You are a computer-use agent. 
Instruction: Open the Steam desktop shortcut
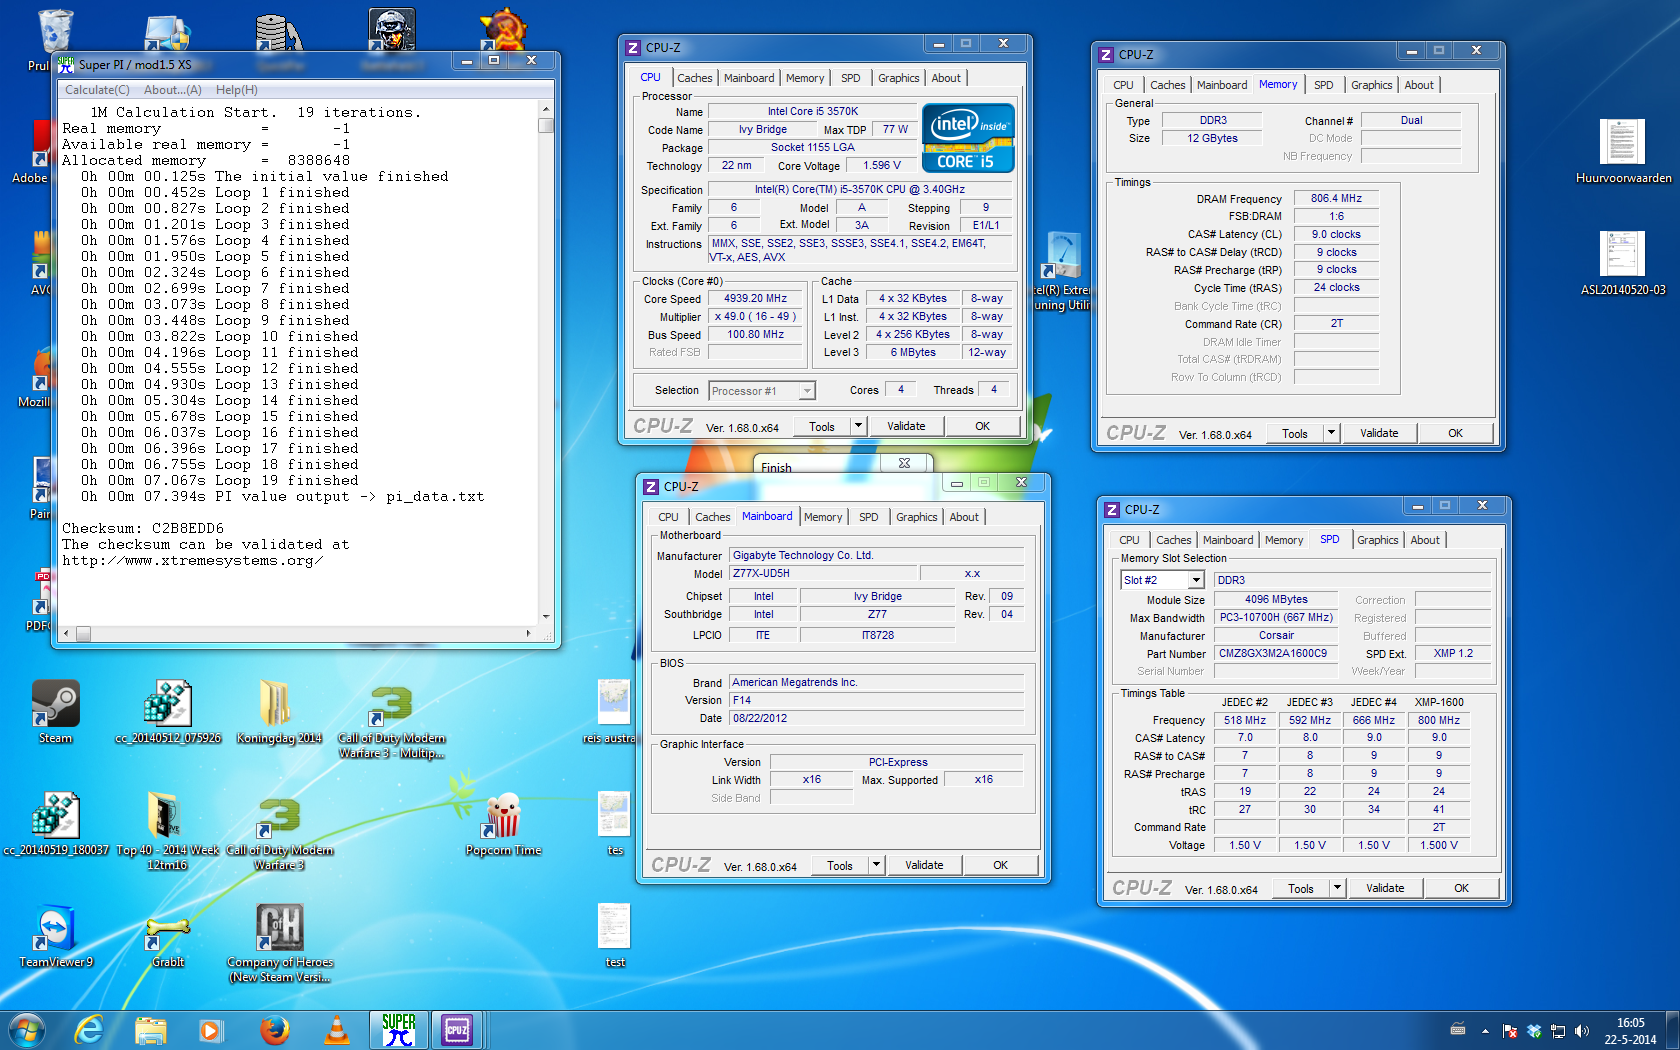point(55,712)
